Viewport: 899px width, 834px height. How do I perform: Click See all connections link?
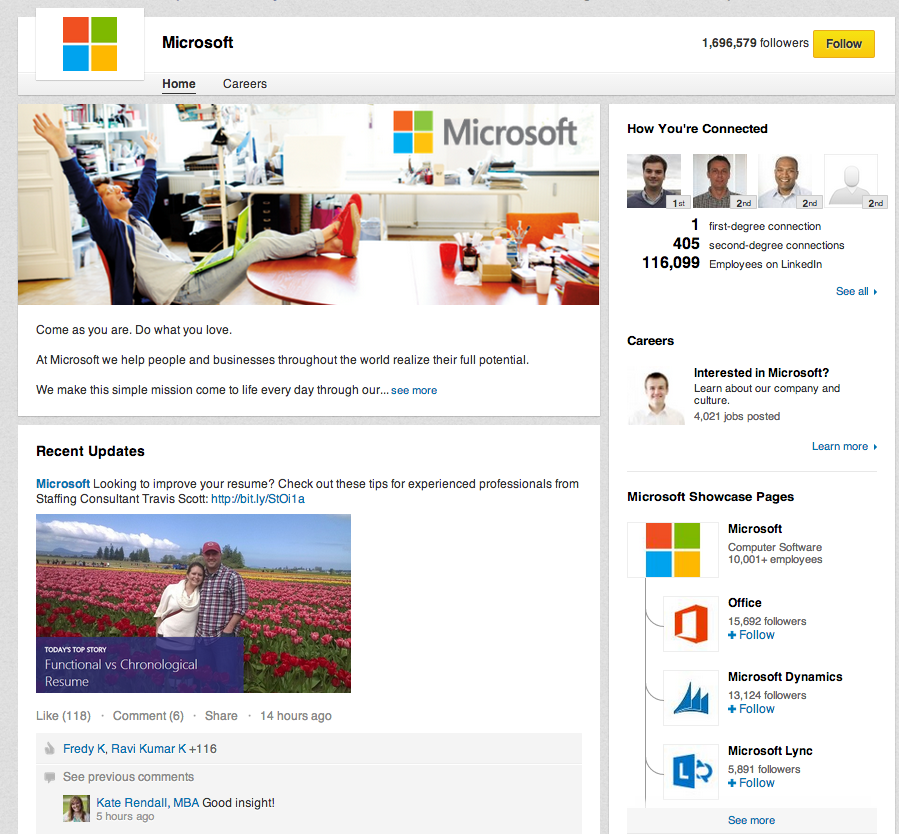coord(856,291)
